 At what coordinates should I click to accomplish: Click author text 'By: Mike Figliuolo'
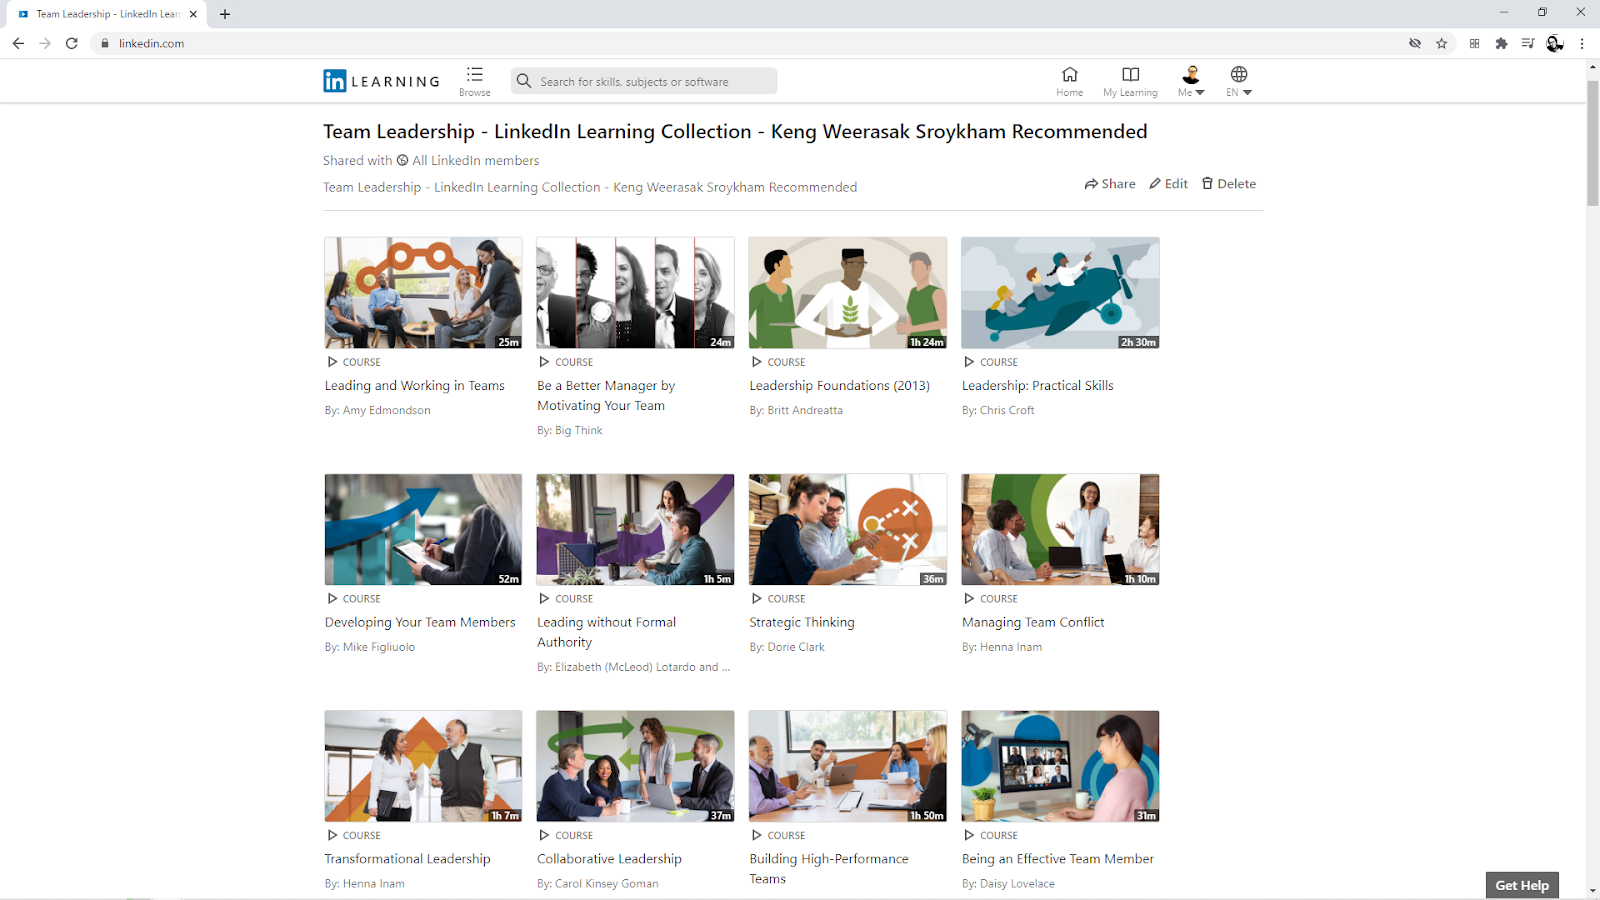369,648
